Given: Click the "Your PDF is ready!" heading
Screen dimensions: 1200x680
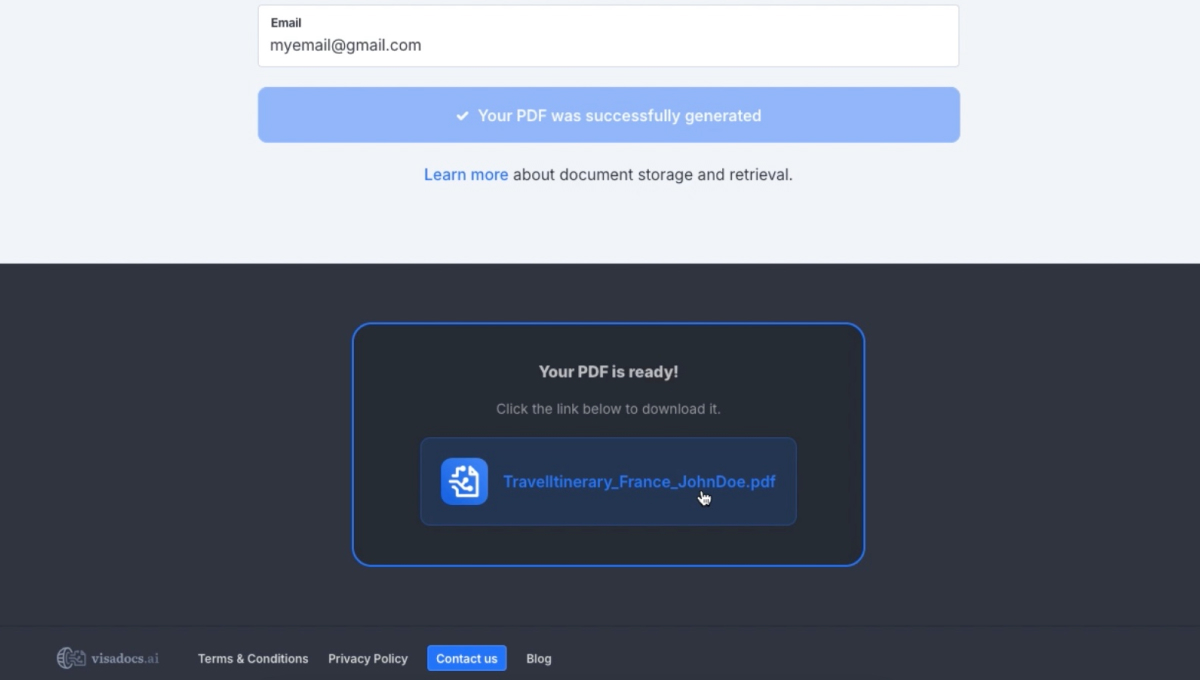Looking at the screenshot, I should (608, 371).
